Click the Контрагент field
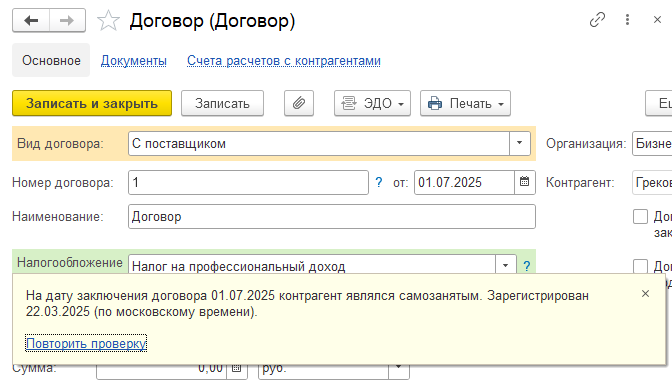This screenshot has width=672, height=387. point(652,183)
